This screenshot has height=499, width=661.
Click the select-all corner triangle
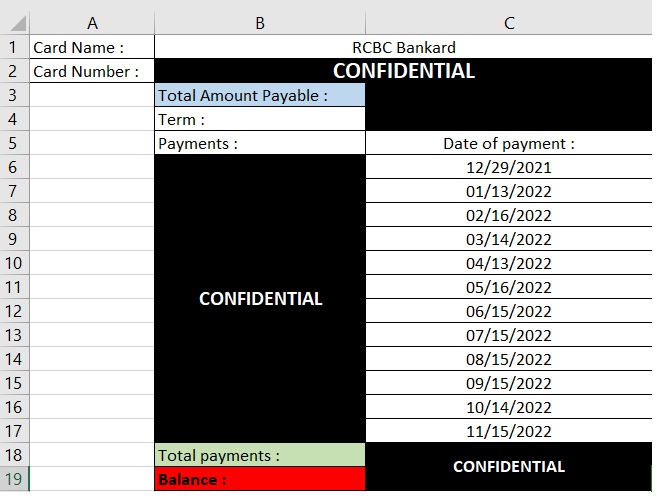[x=18, y=23]
